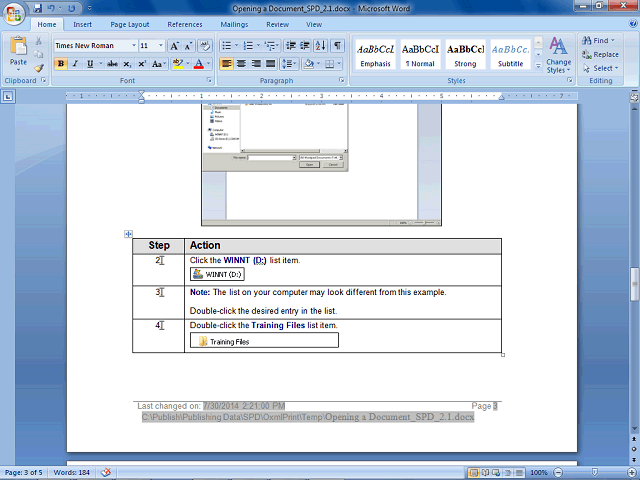The image size is (640, 480).
Task: Apply red font color
Action: (x=199, y=64)
